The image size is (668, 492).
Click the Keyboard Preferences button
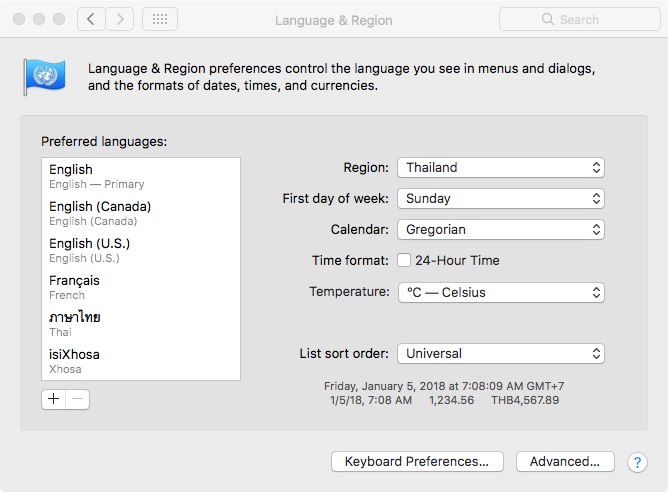416,462
